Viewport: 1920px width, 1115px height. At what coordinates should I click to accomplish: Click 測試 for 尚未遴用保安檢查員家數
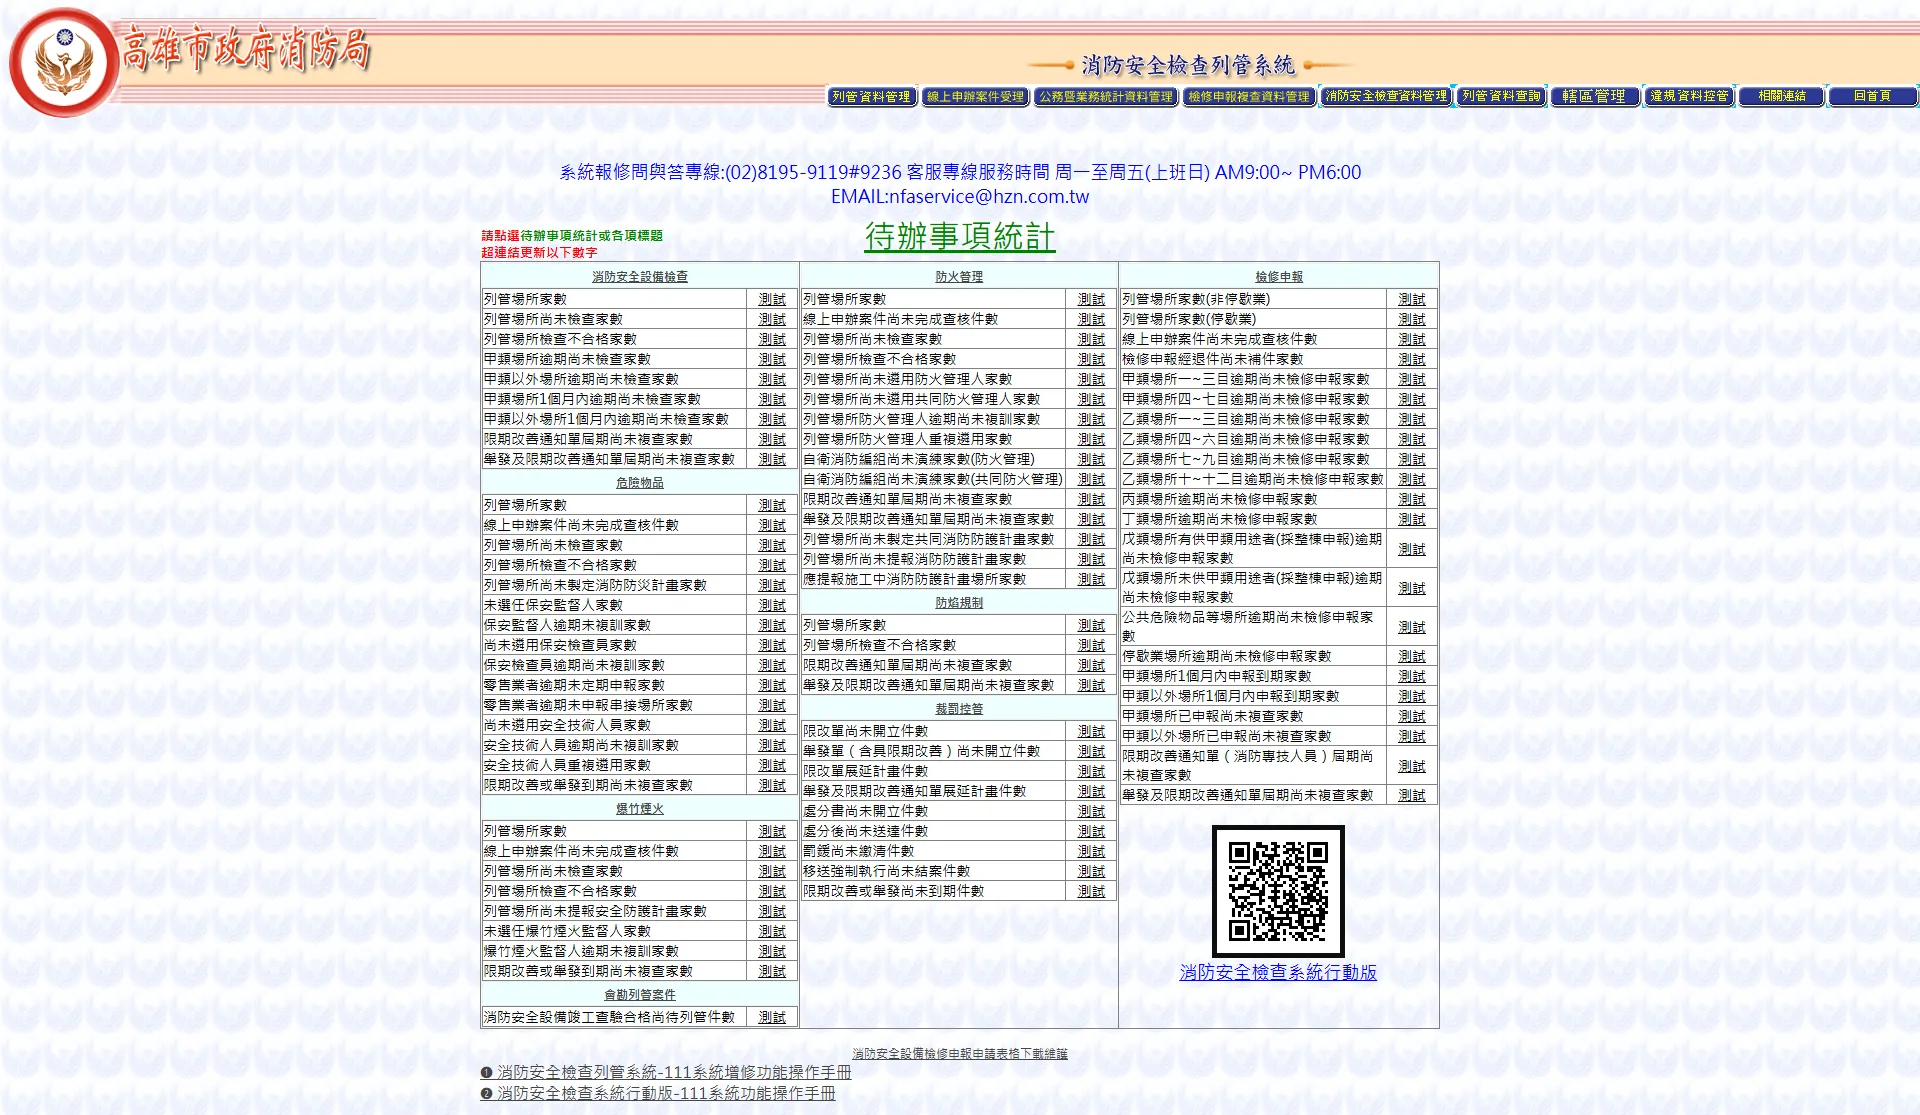pos(772,645)
